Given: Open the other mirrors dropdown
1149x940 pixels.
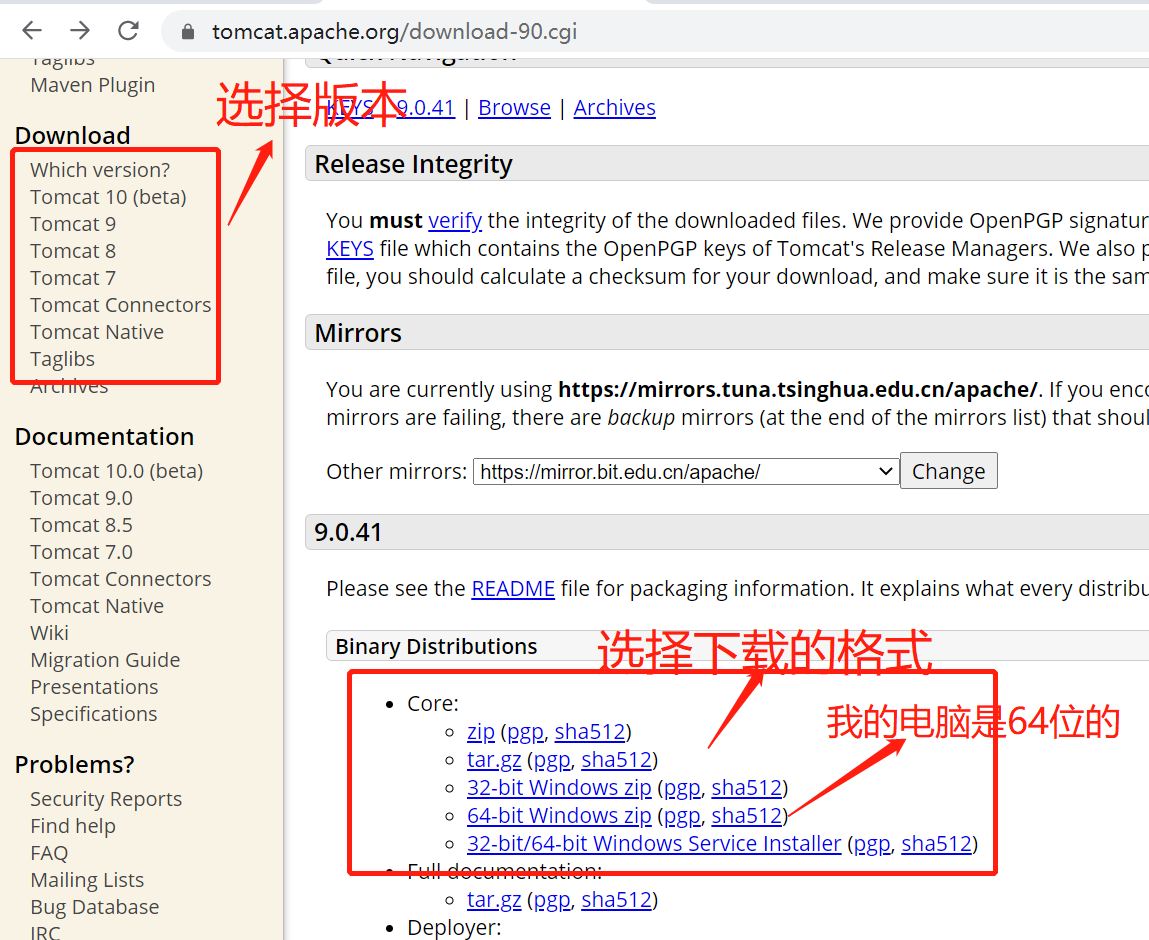Looking at the screenshot, I should pos(686,472).
